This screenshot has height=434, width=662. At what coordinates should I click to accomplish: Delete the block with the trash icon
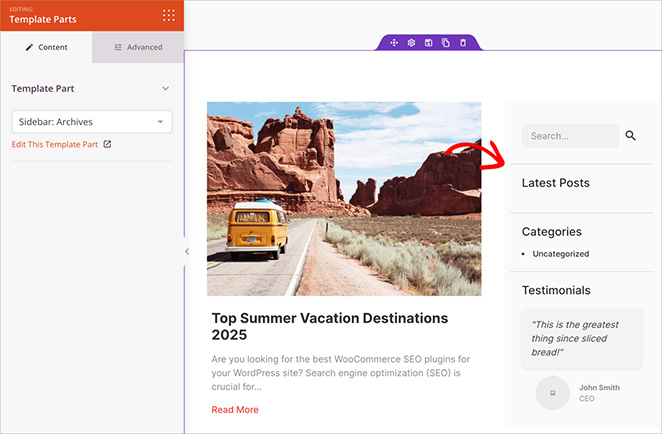(x=462, y=43)
